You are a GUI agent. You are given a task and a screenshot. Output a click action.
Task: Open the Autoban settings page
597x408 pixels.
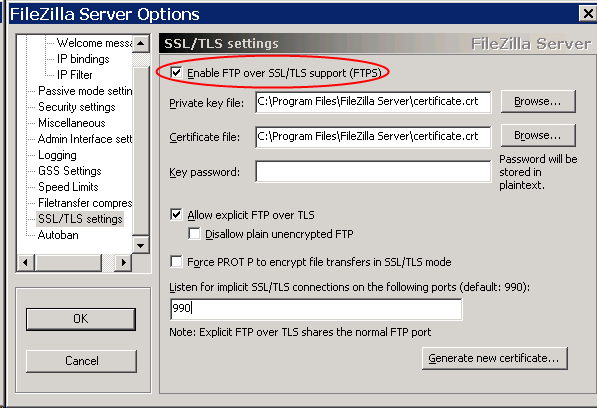pos(58,235)
